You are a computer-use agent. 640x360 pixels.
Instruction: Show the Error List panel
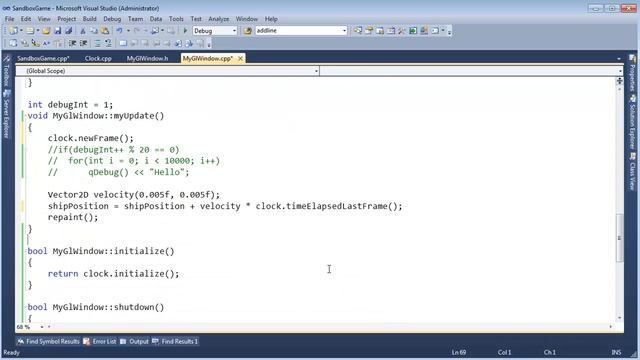click(x=100, y=341)
